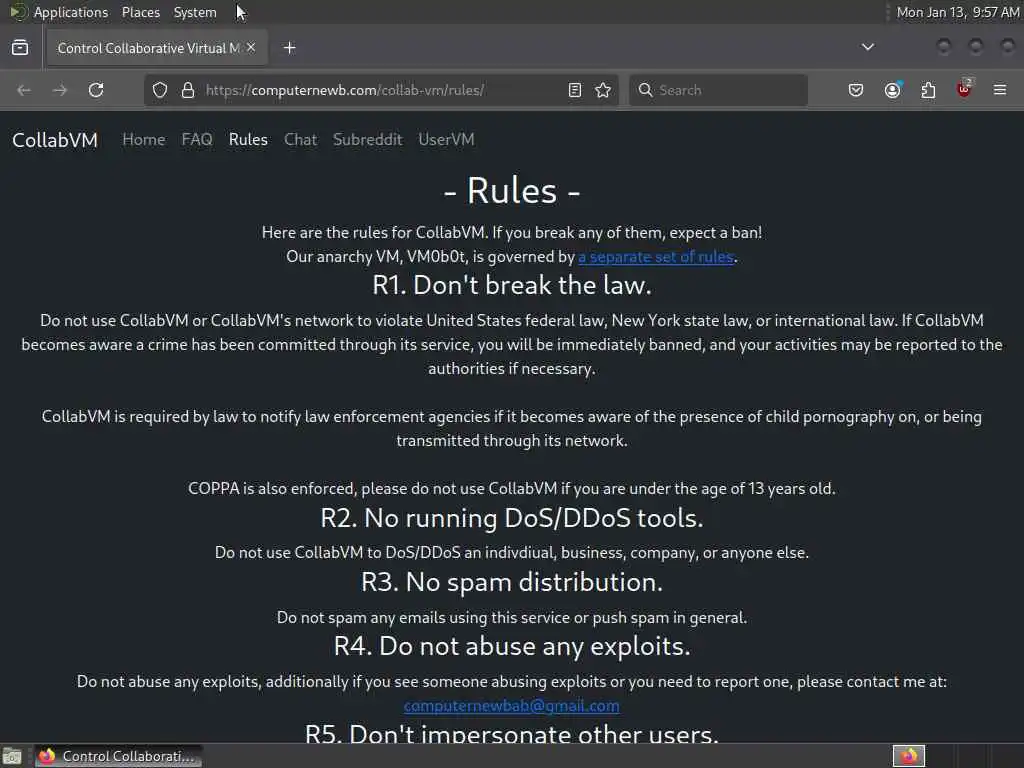The width and height of the screenshot is (1024, 768).
Task: Click the 'R3. No spam distribution.' heading
Action: (511, 583)
